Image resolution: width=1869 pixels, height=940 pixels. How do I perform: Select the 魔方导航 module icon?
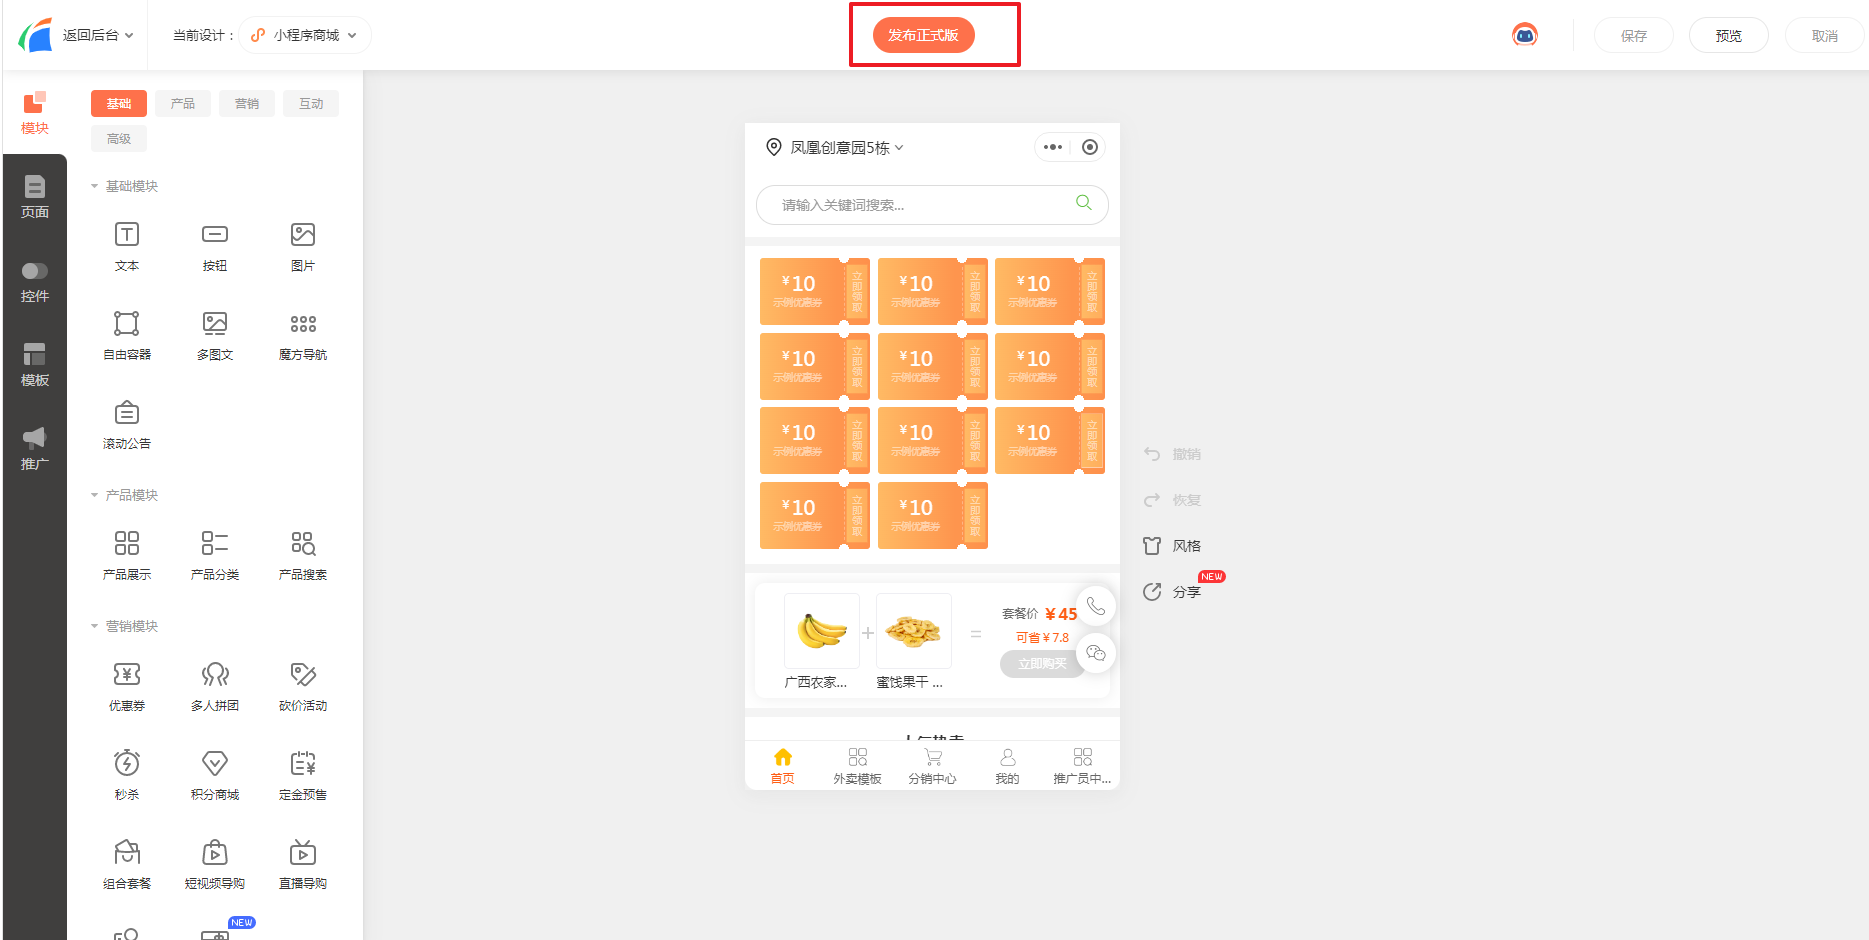(x=303, y=324)
